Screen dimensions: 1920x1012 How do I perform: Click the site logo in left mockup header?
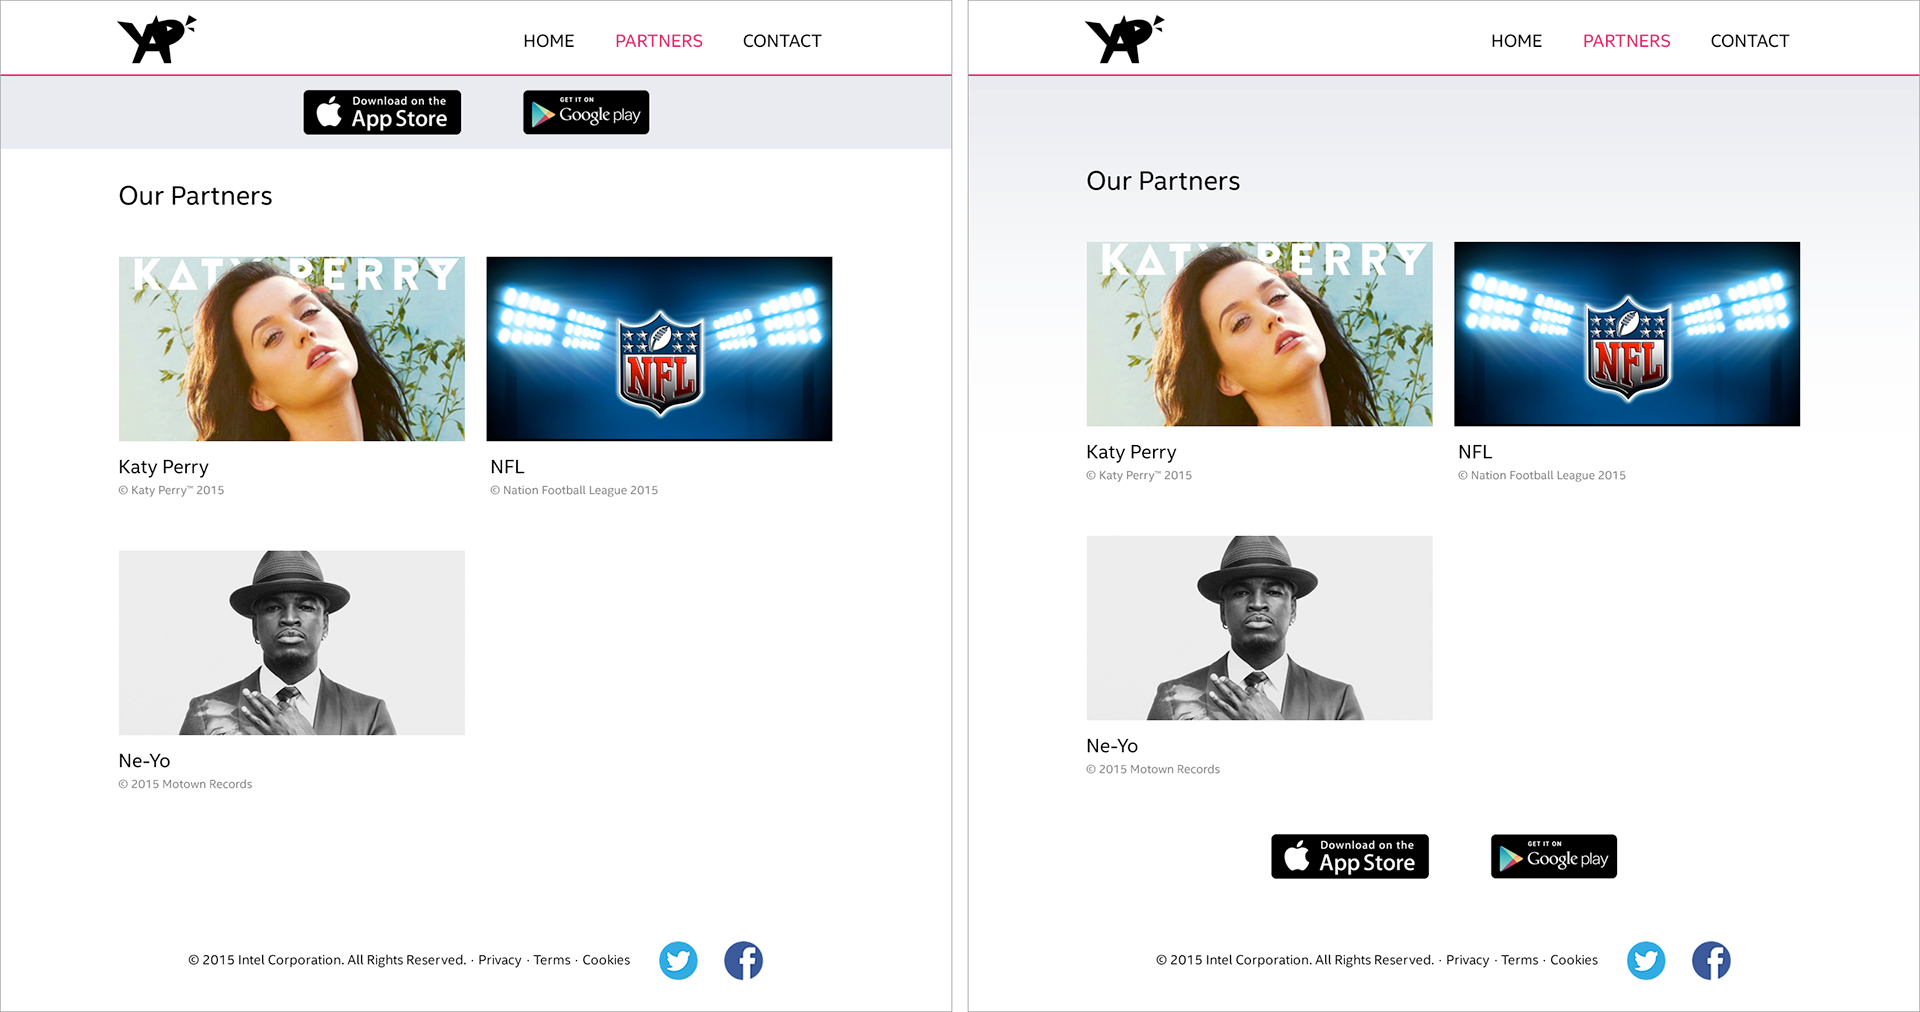(157, 40)
